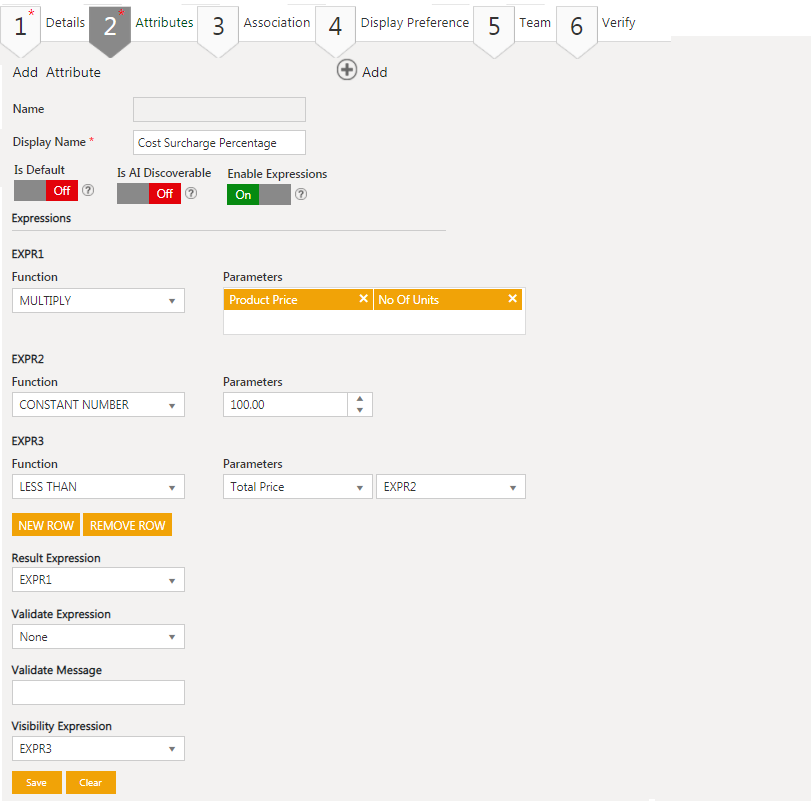Expand the Visibility Expression dropdown
Screen dimensions: 811x801
tap(98, 749)
